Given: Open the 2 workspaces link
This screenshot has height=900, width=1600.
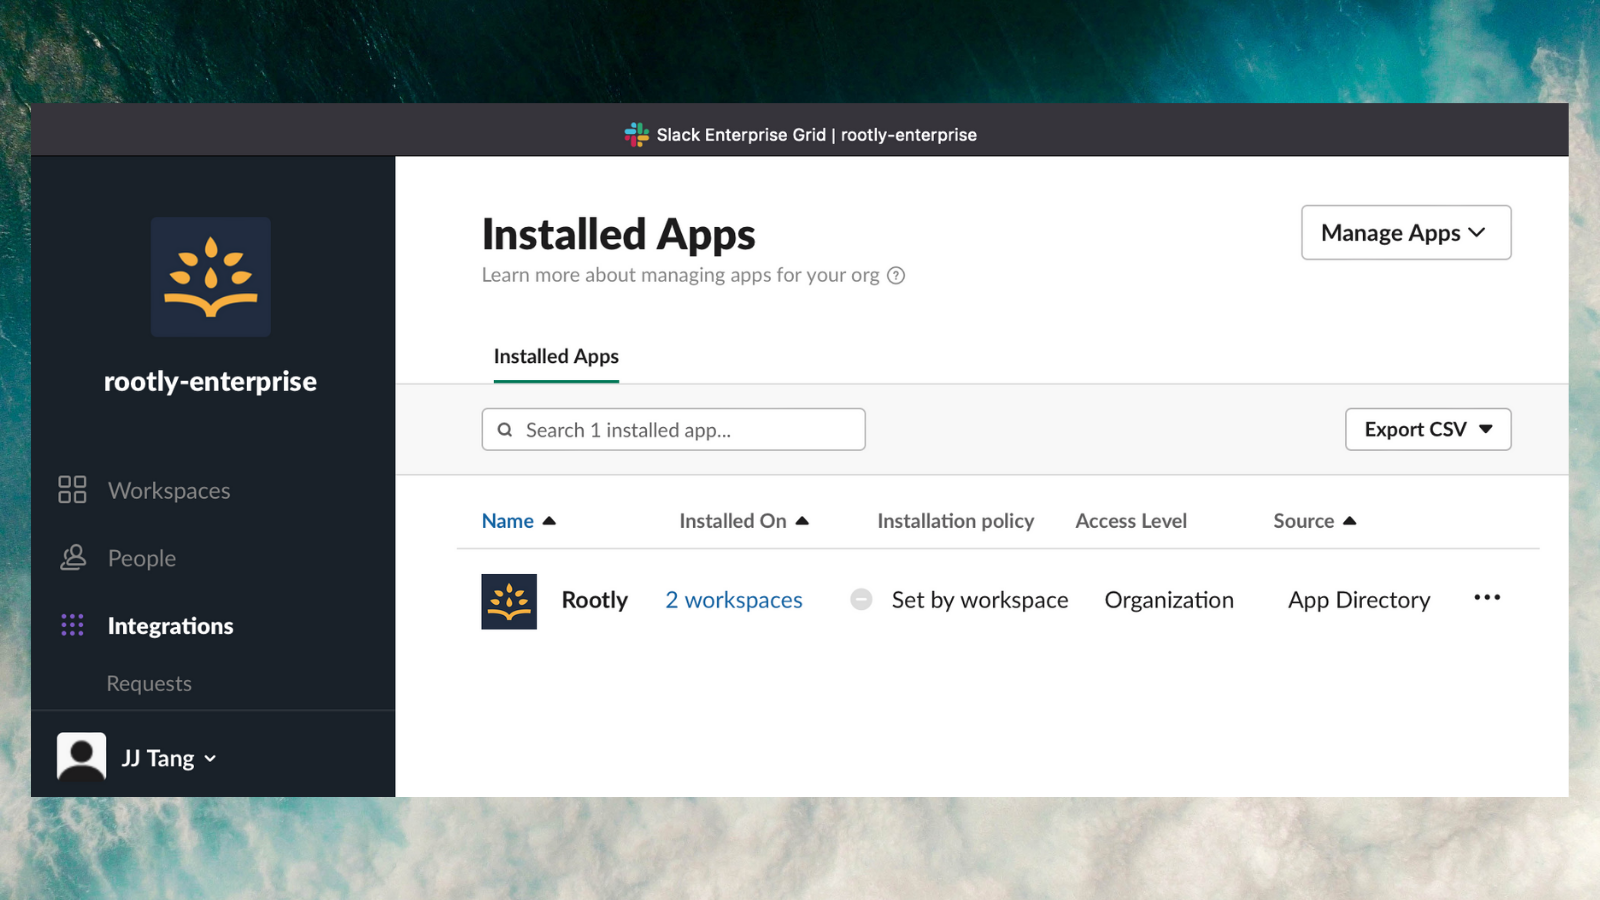Looking at the screenshot, I should pyautogui.click(x=733, y=599).
